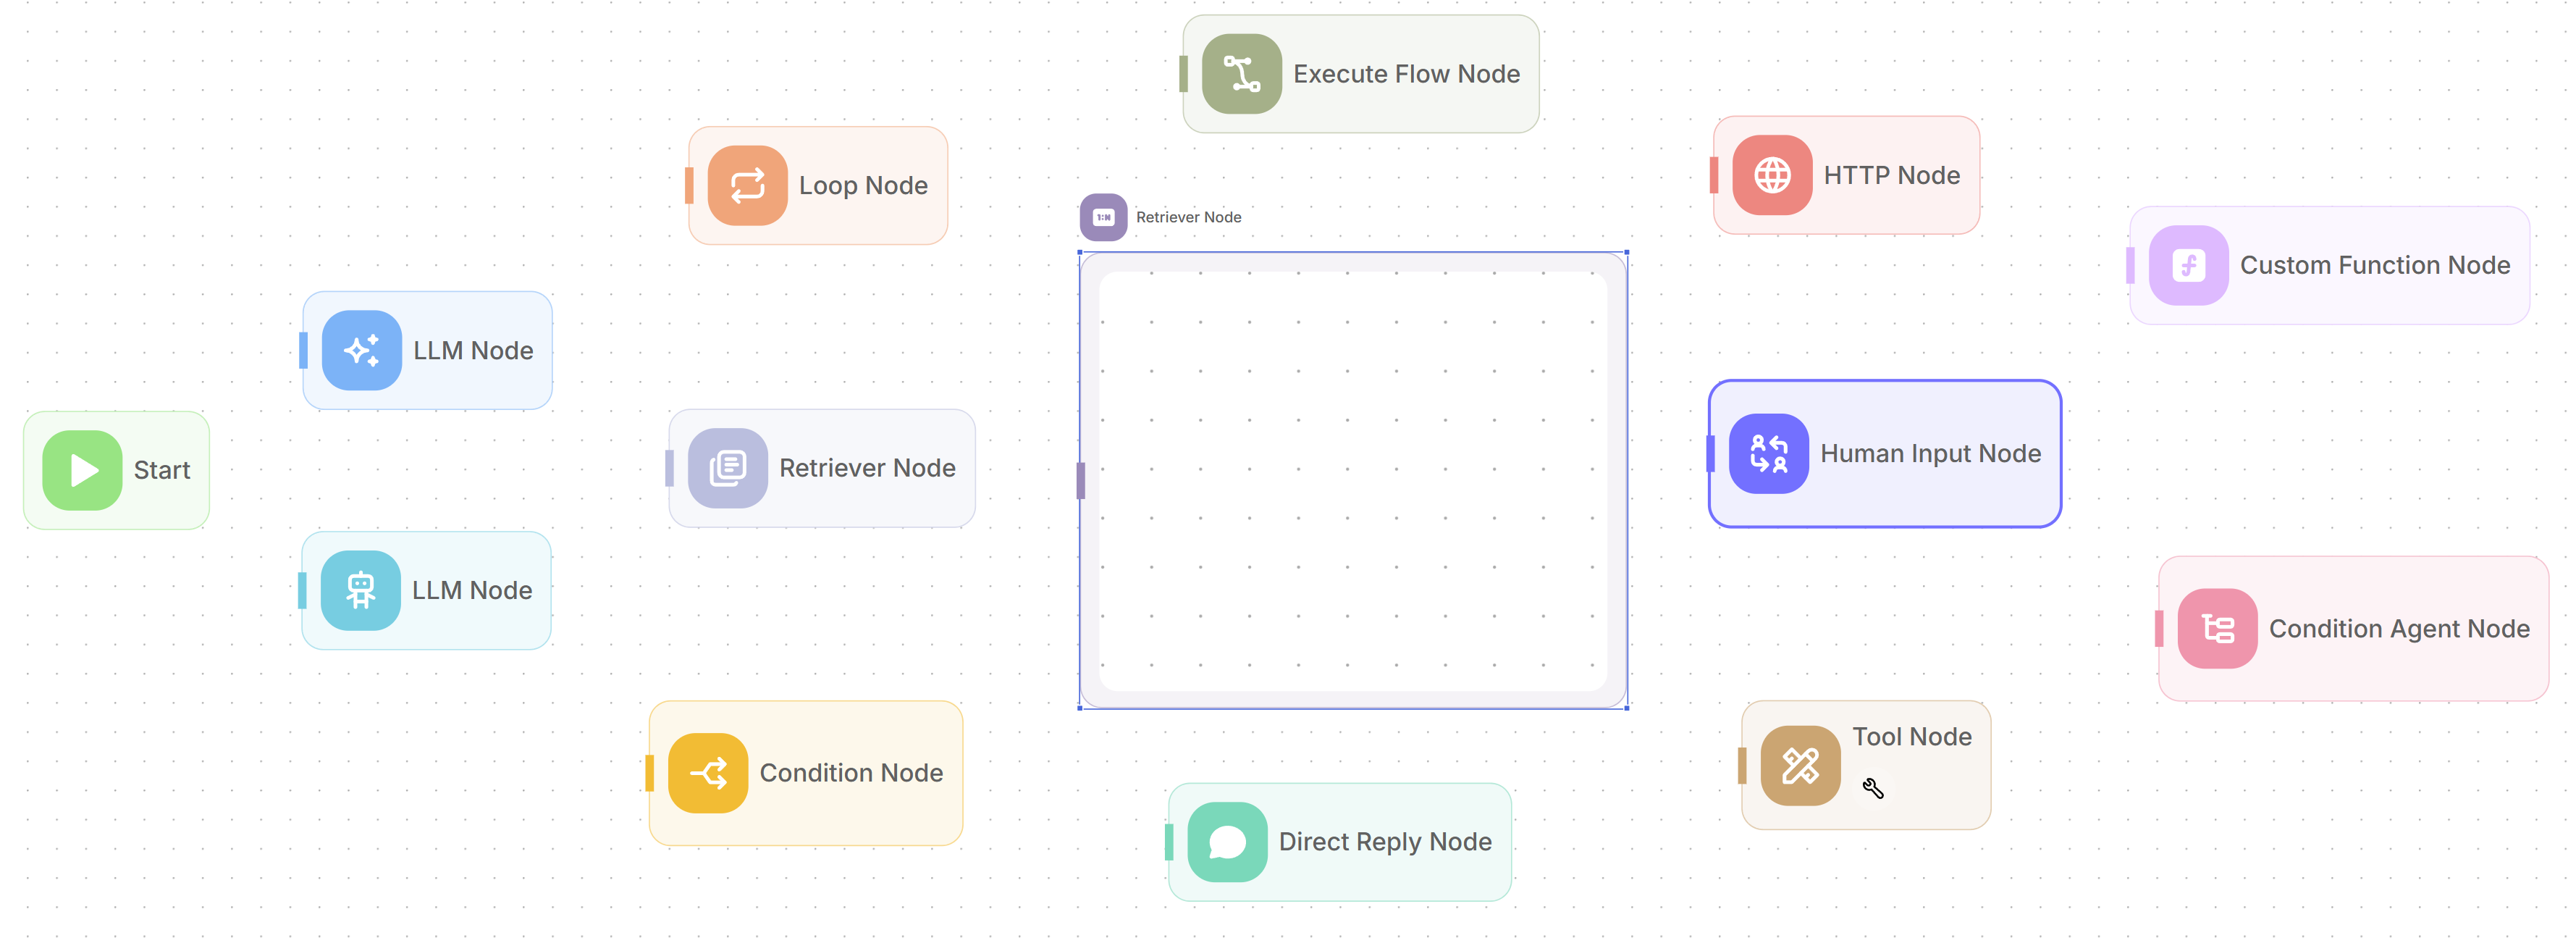Click the Custom Function Node icon

[2188, 265]
